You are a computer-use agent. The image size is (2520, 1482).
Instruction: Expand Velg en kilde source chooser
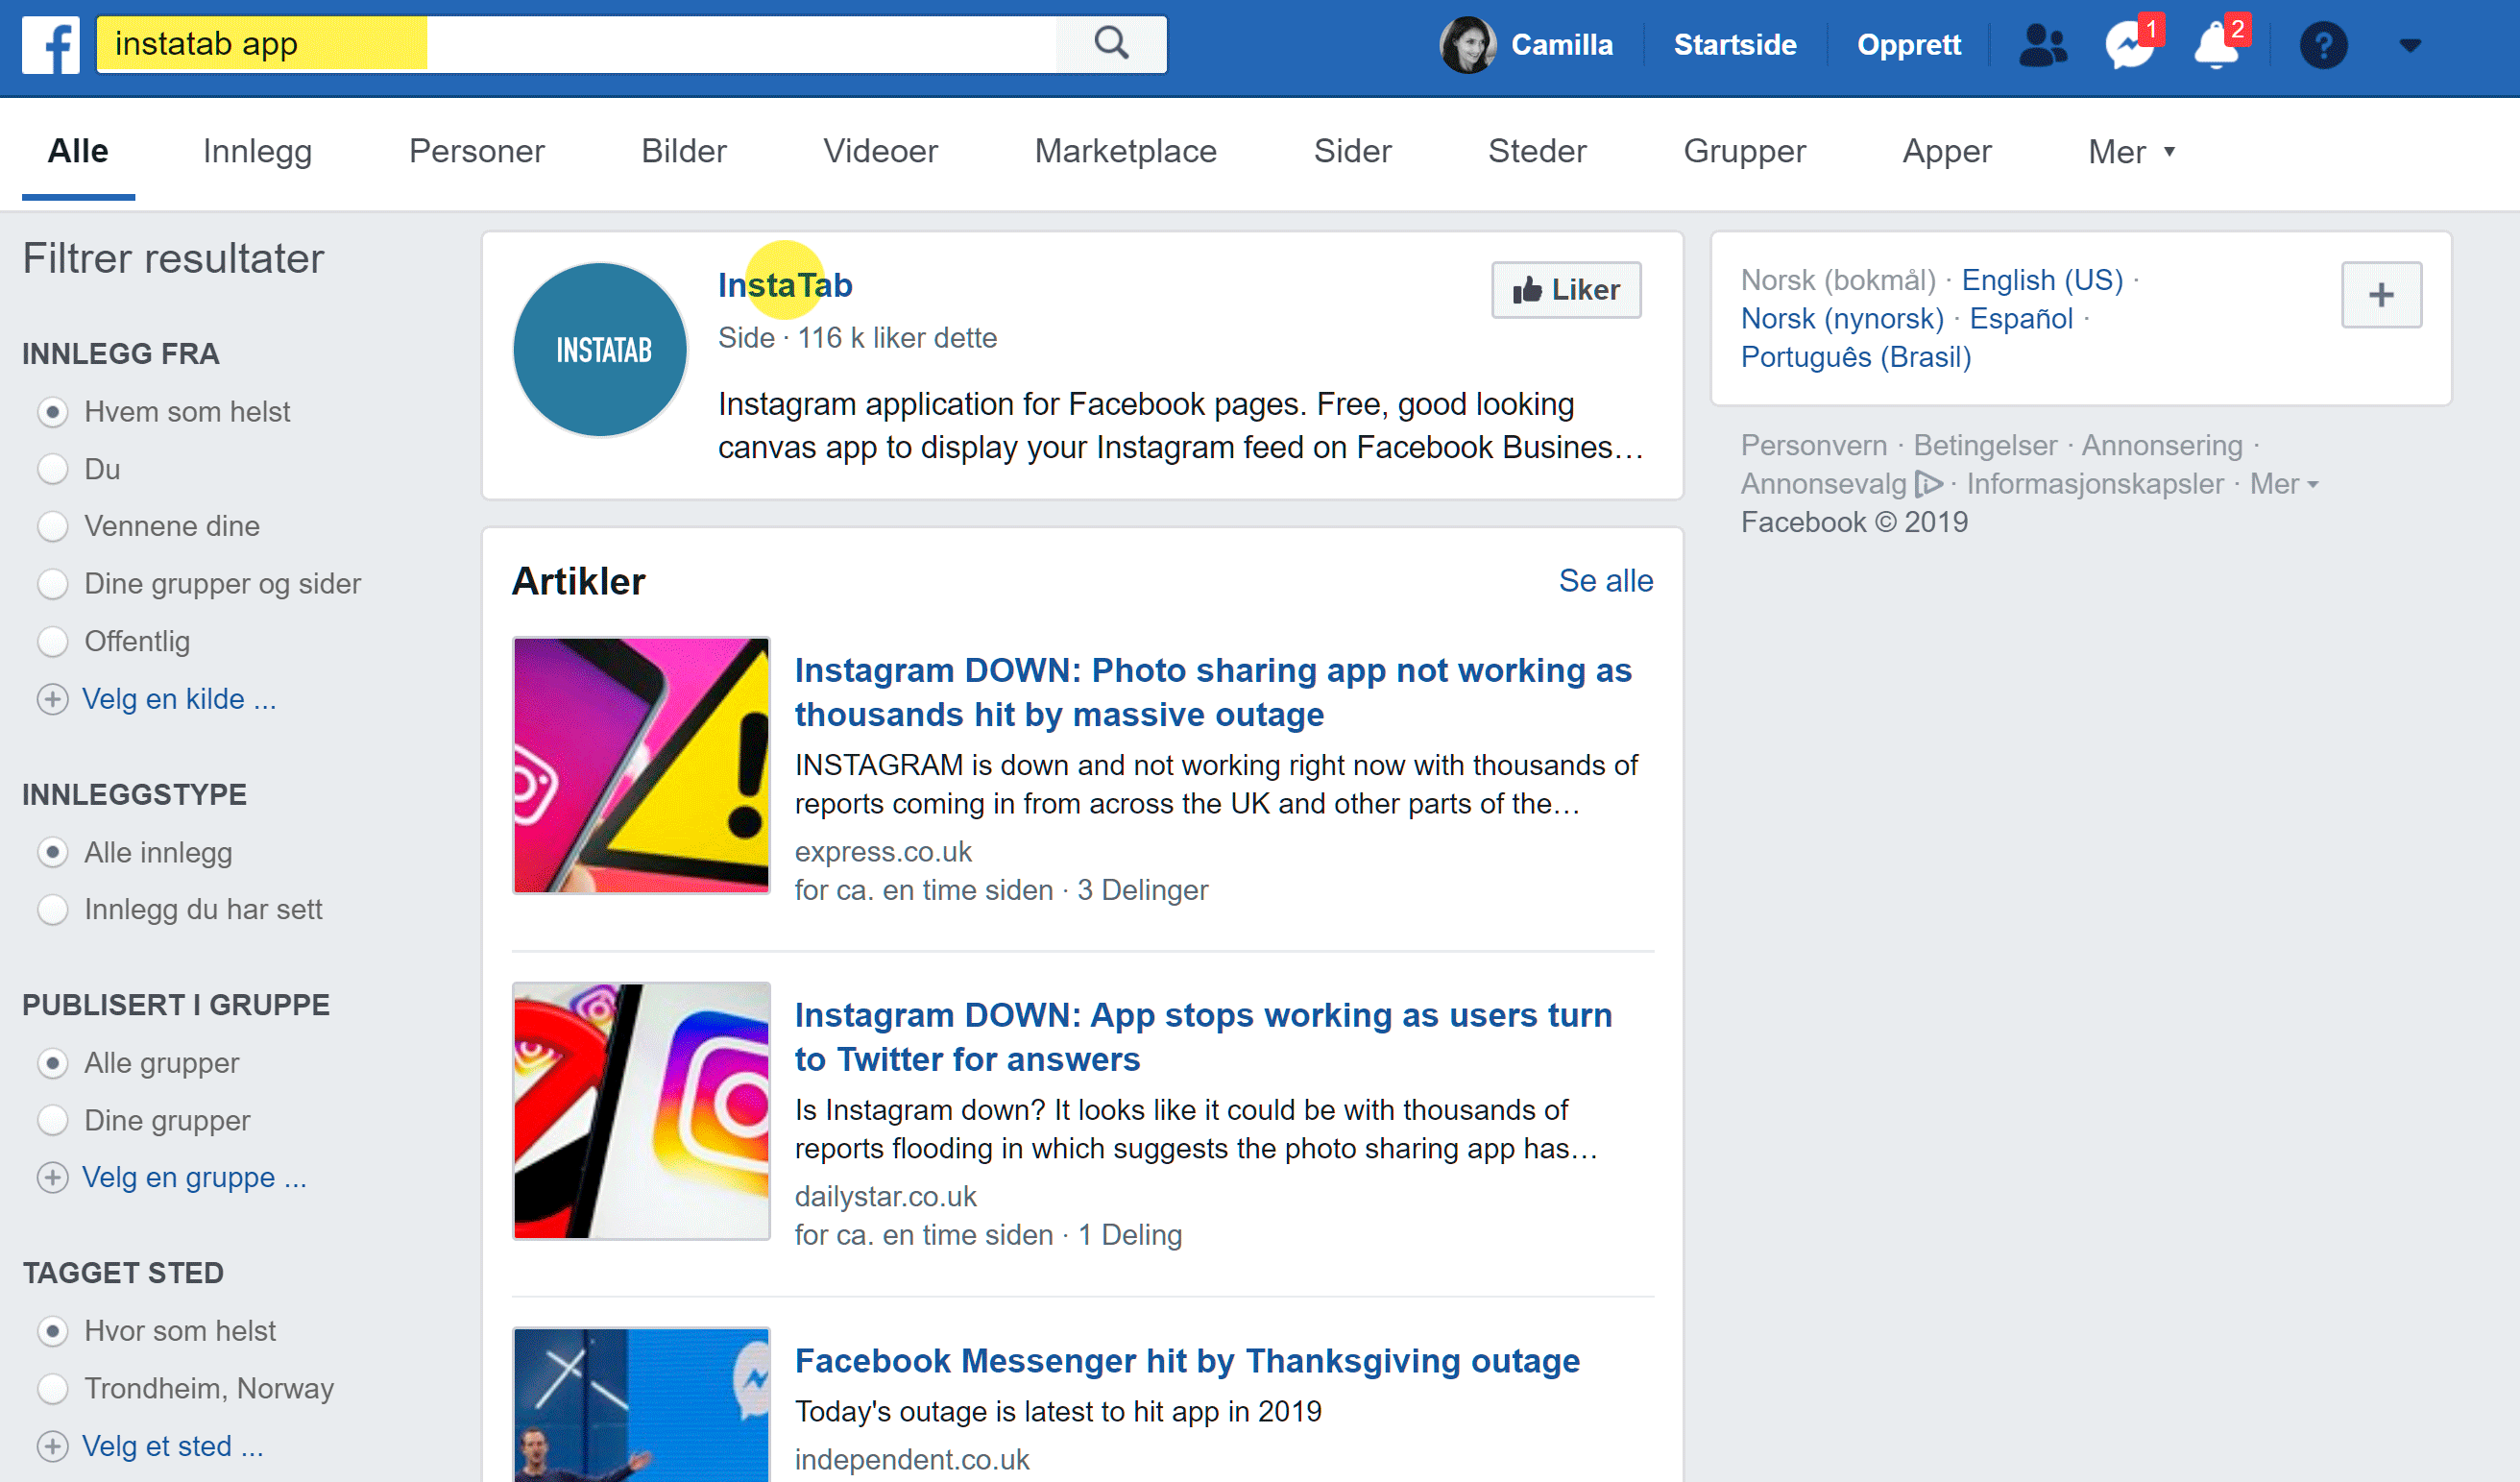point(179,699)
